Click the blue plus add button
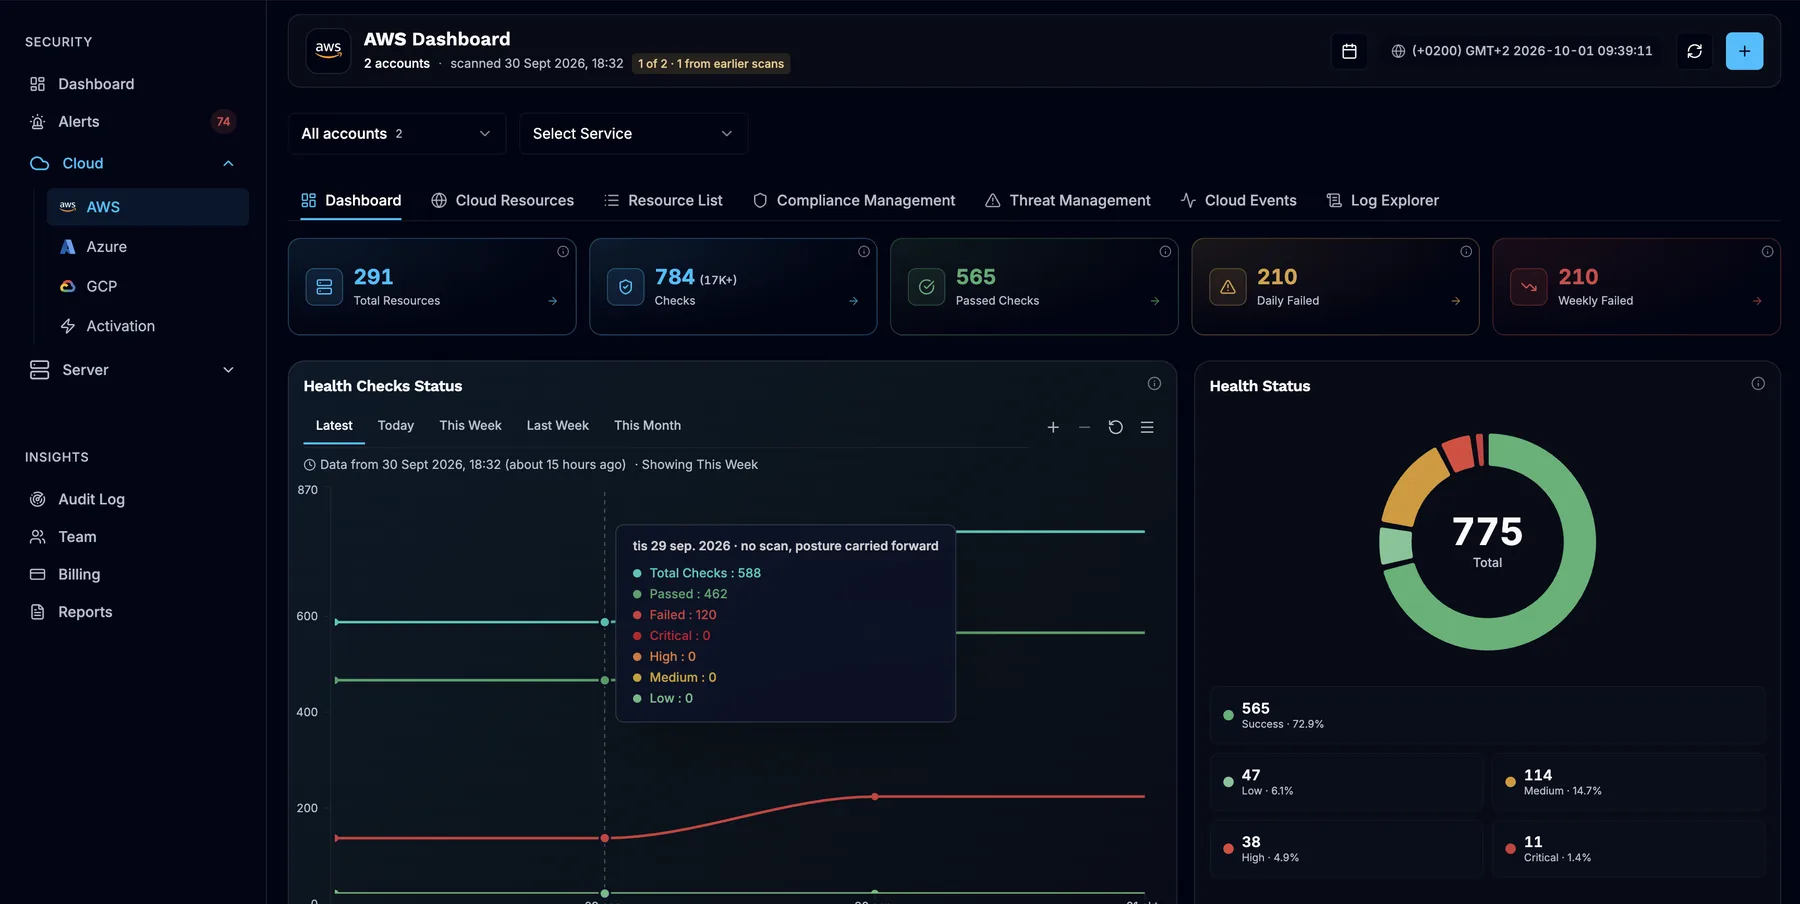 point(1744,51)
